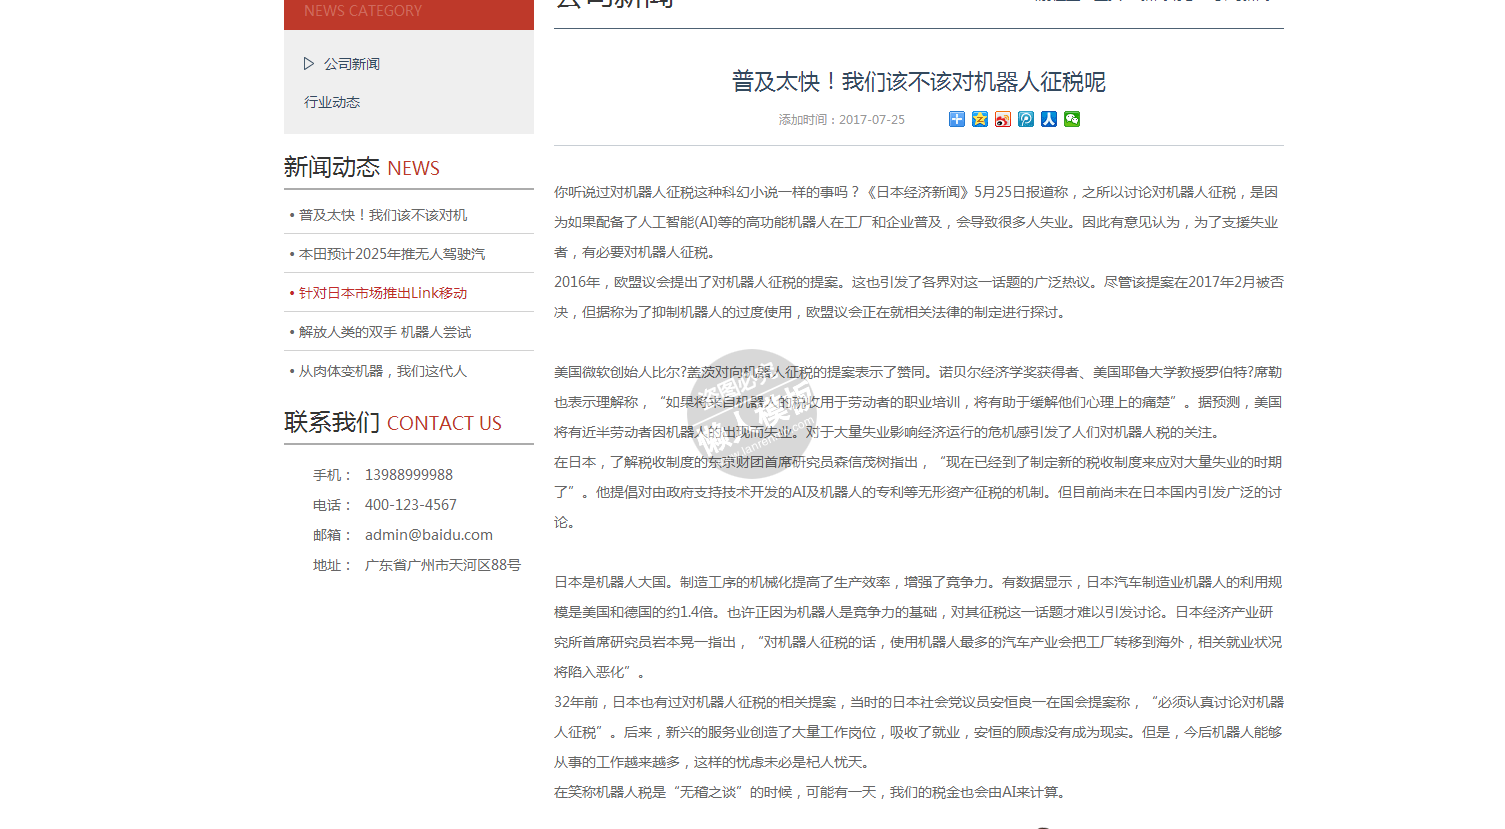Share the article to QQ Zone (yellow star icon)

click(980, 119)
